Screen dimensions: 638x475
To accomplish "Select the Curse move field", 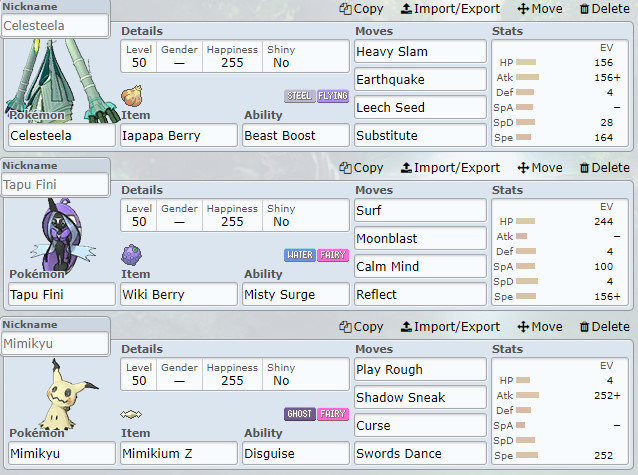I will (x=420, y=425).
